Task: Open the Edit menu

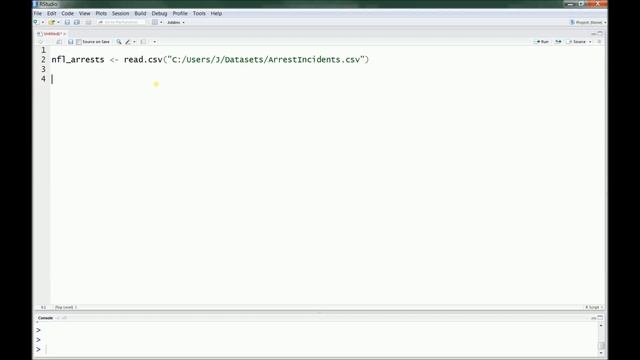Action: 51,13
